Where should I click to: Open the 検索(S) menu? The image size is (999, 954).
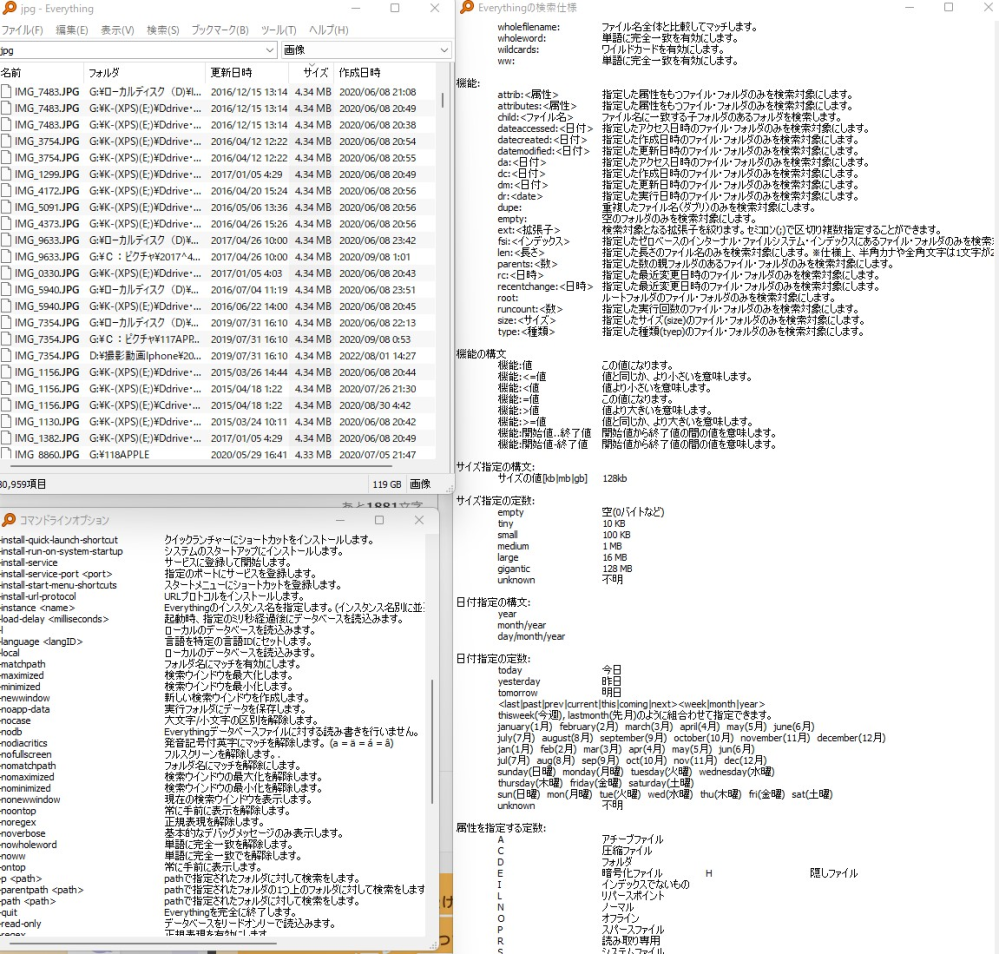[x=163, y=30]
